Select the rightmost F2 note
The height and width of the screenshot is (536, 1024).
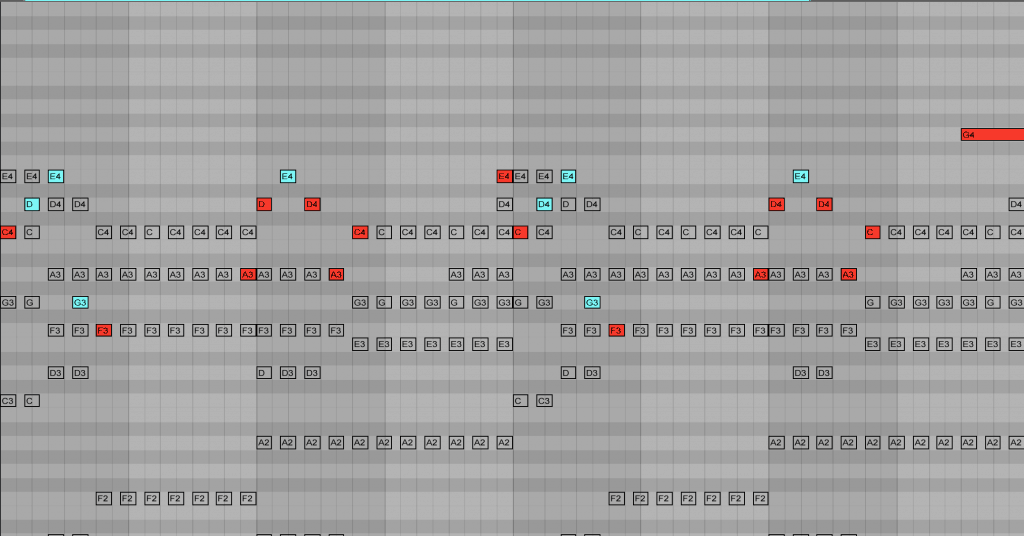(x=760, y=498)
